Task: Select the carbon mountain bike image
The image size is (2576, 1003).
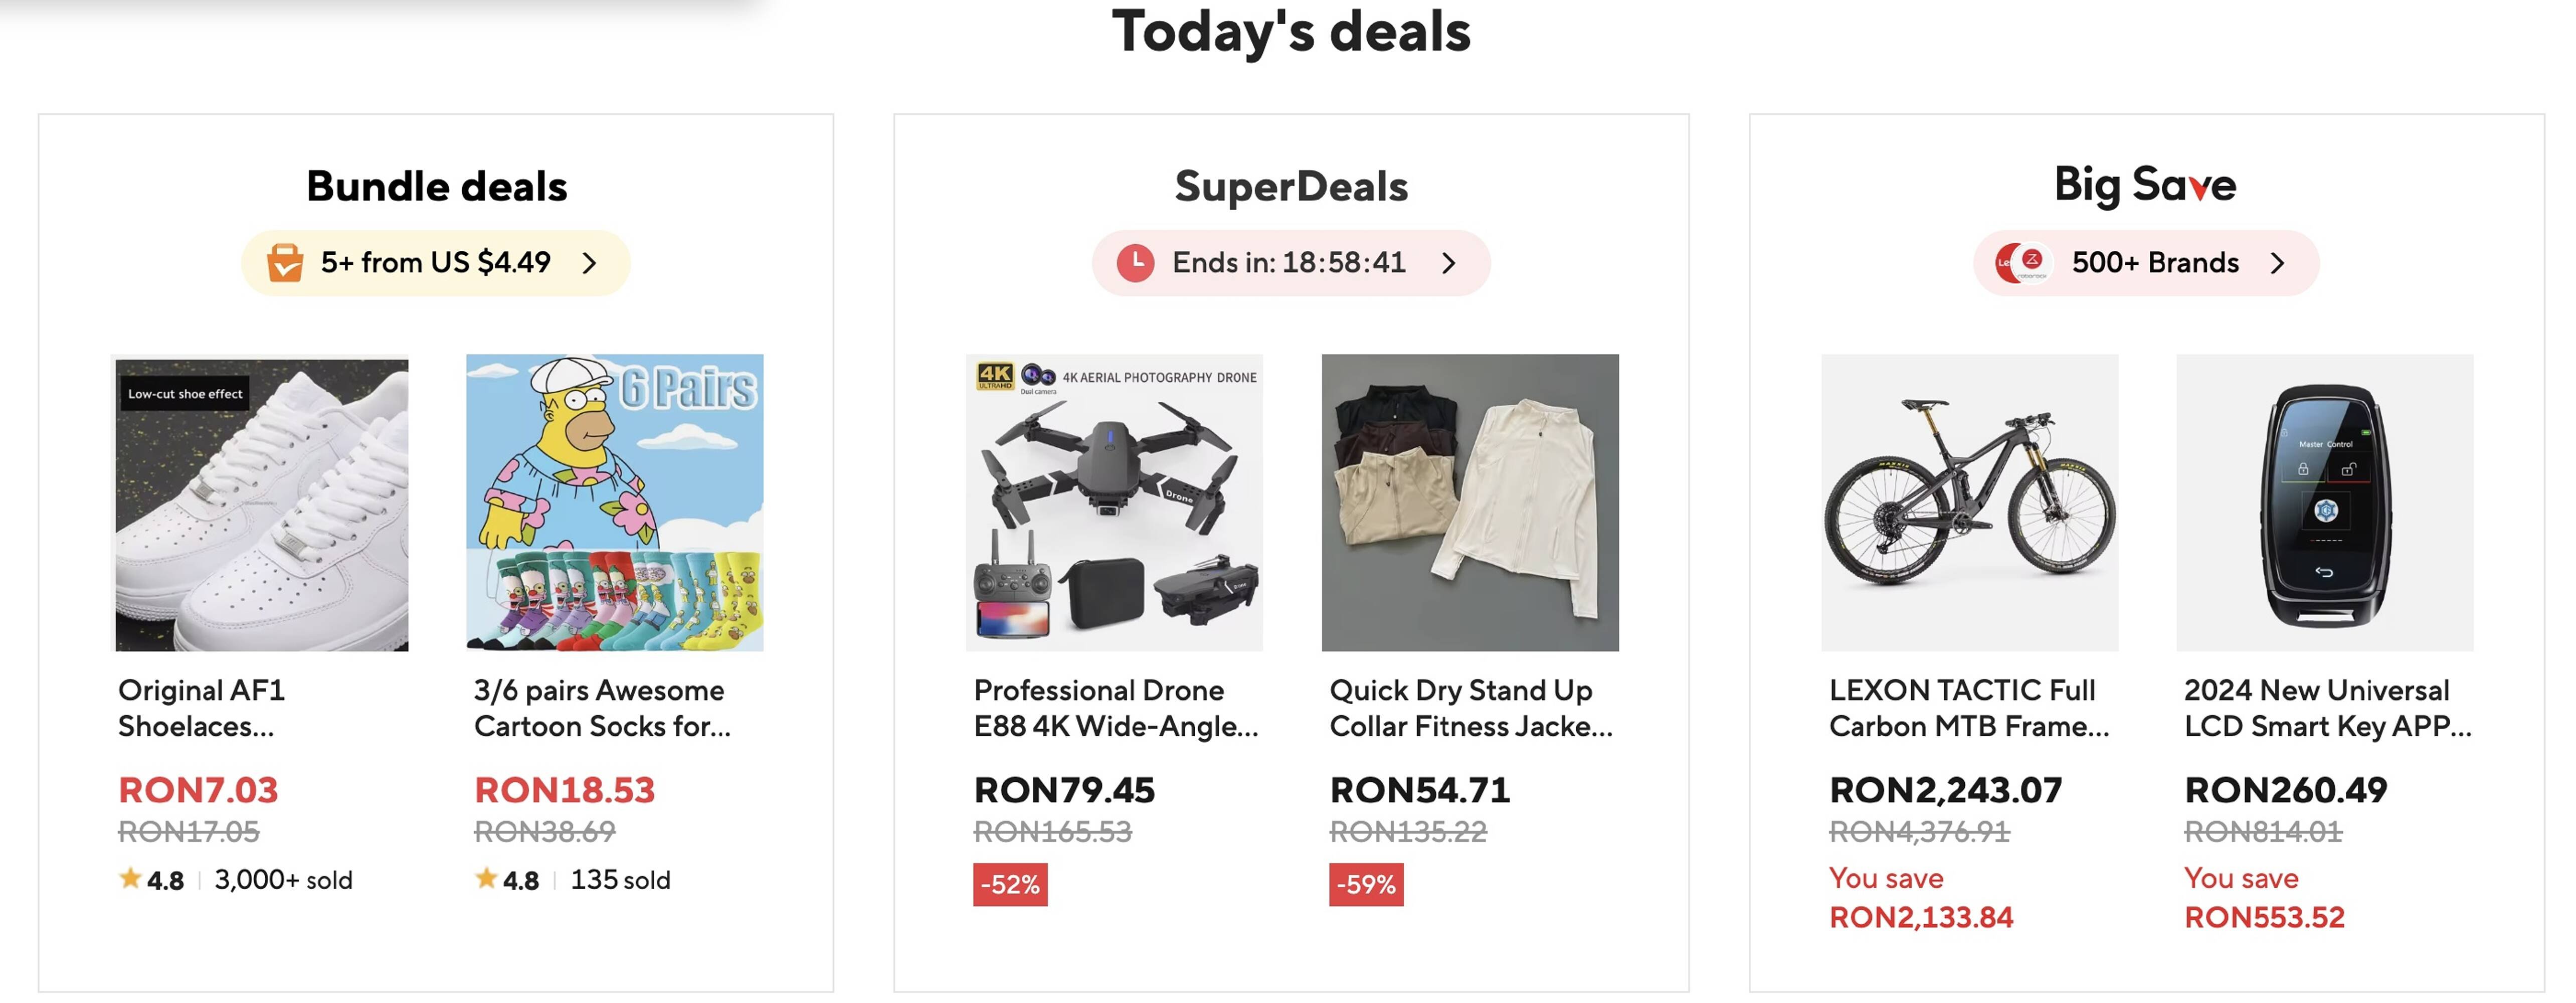Action: pyautogui.click(x=1969, y=503)
